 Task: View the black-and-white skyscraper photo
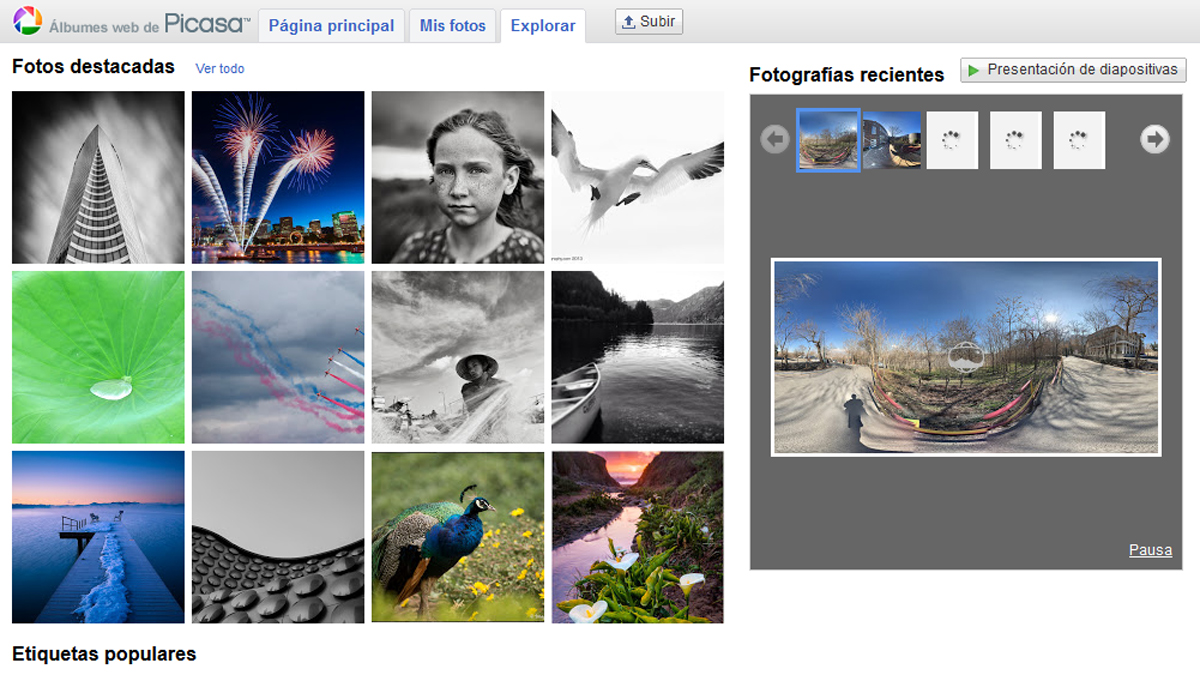(98, 177)
